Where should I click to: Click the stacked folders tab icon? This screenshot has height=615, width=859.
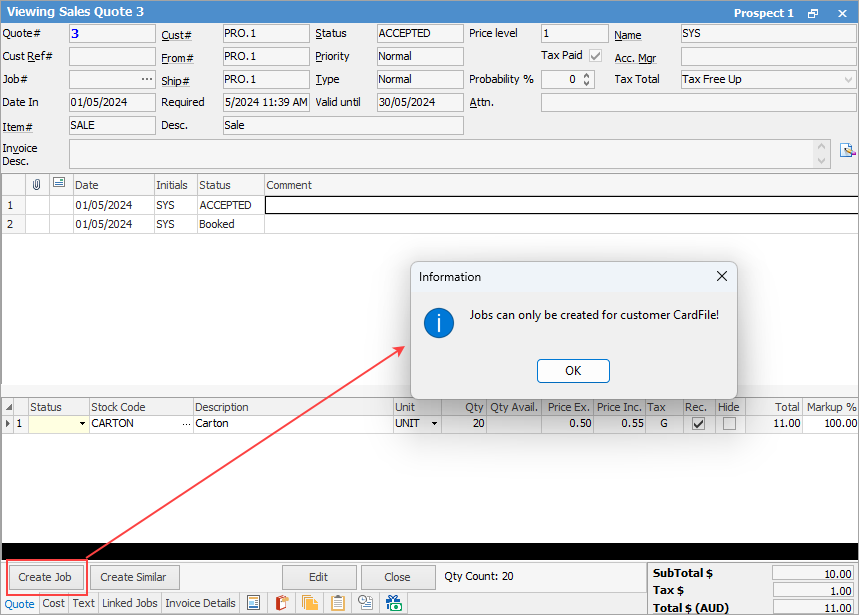[x=310, y=603]
